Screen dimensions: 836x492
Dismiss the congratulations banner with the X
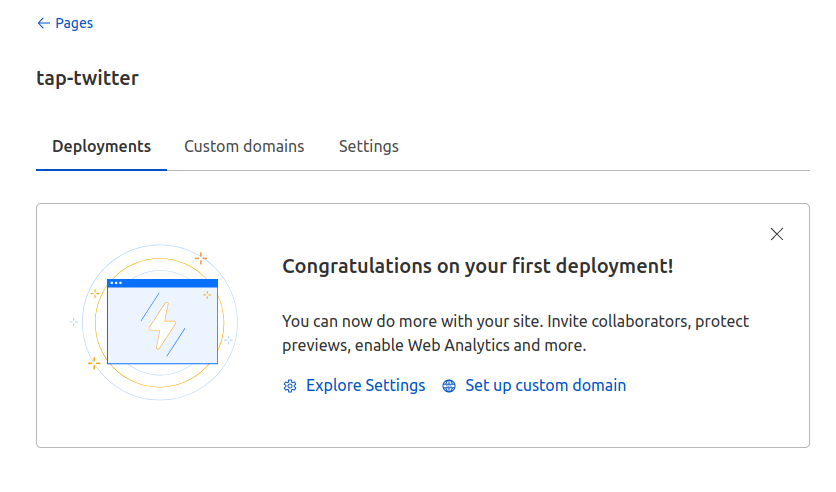[777, 234]
